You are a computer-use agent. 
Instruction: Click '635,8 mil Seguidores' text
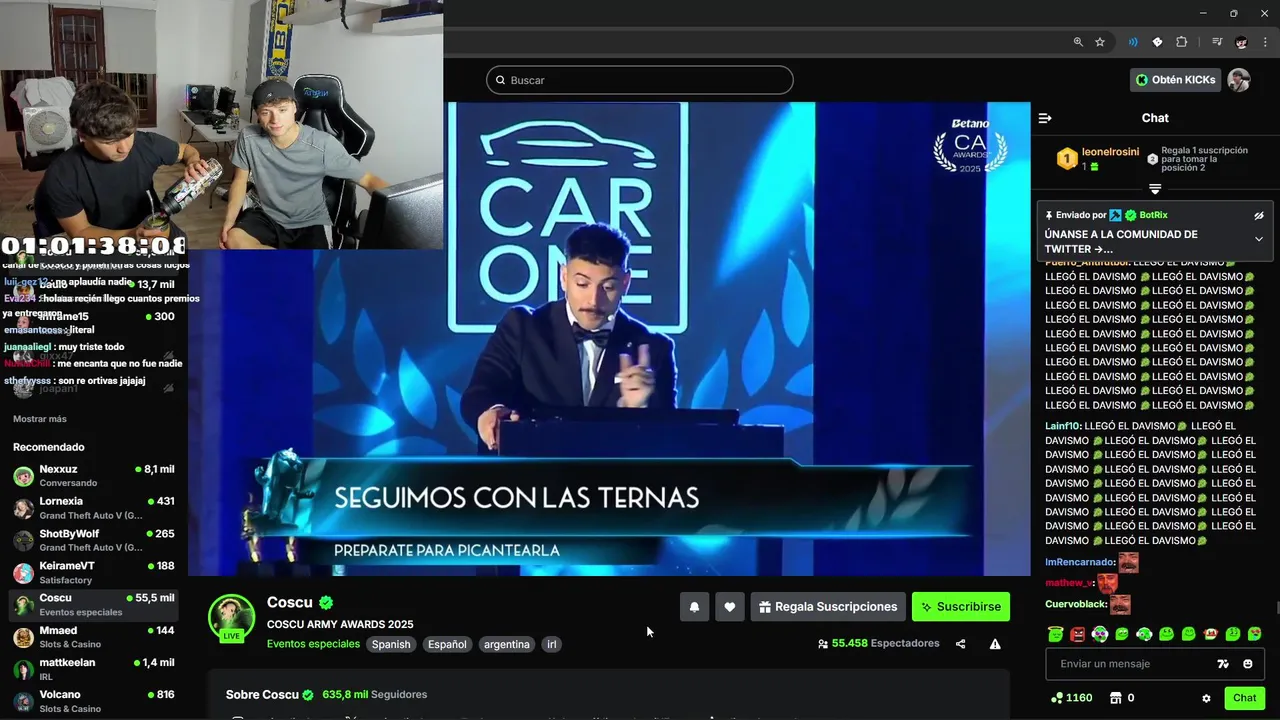click(374, 694)
